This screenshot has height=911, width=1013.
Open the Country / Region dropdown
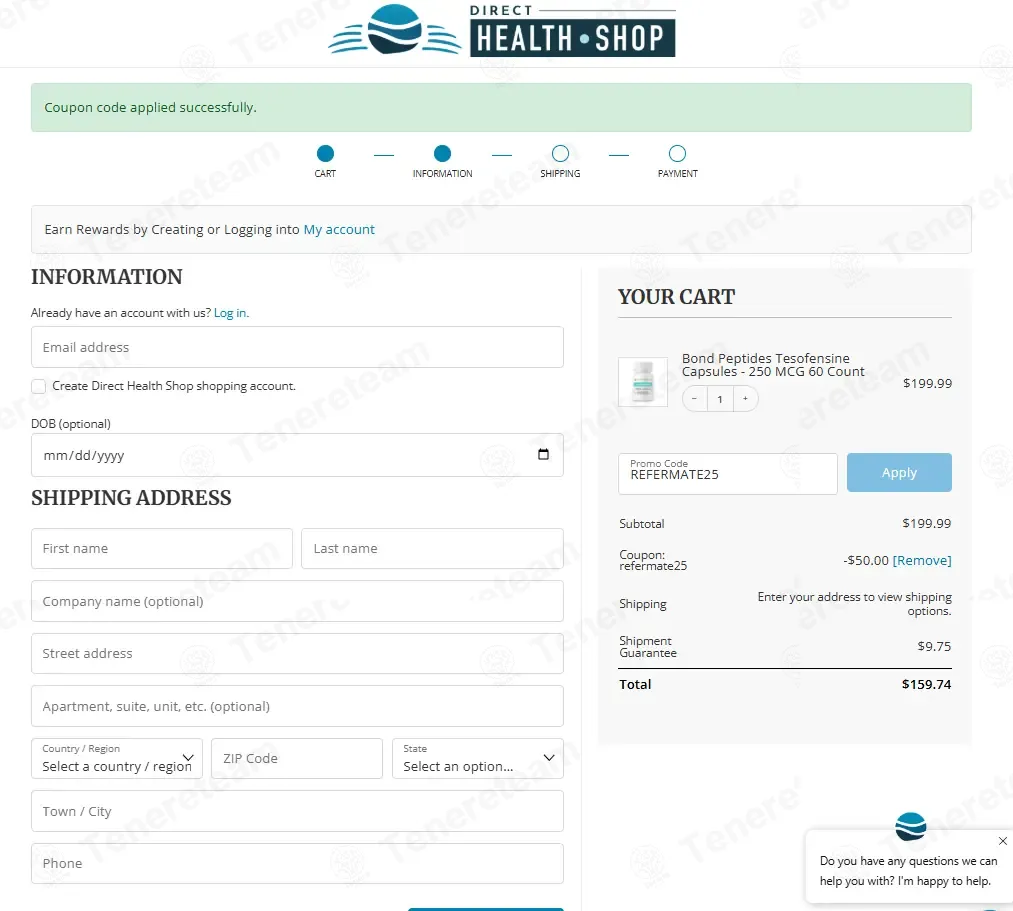[117, 759]
